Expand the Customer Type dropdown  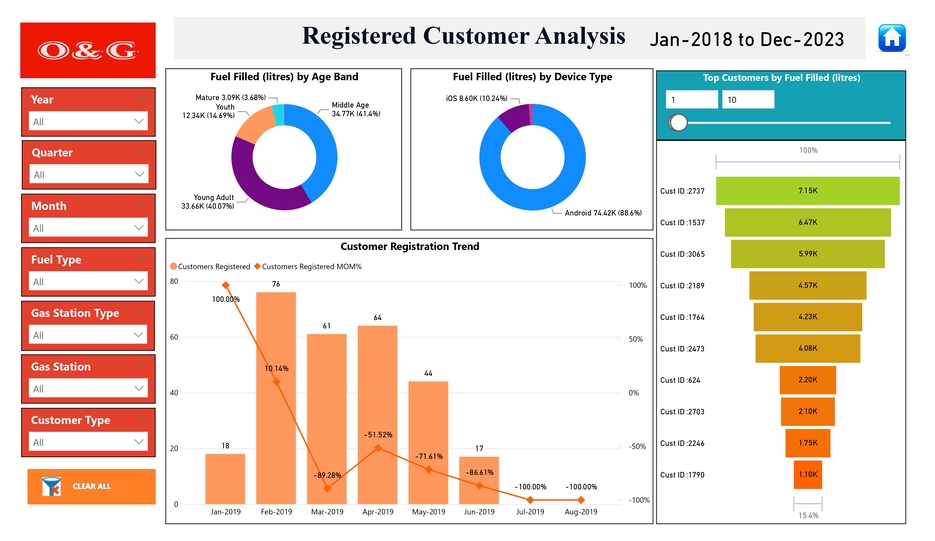(89, 442)
